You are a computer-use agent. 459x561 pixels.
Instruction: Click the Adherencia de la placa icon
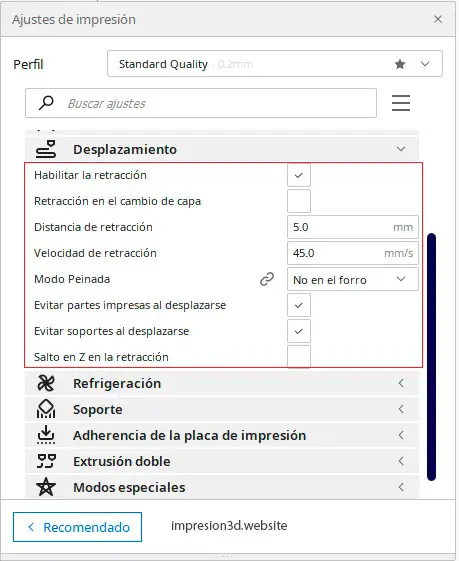[x=46, y=435]
